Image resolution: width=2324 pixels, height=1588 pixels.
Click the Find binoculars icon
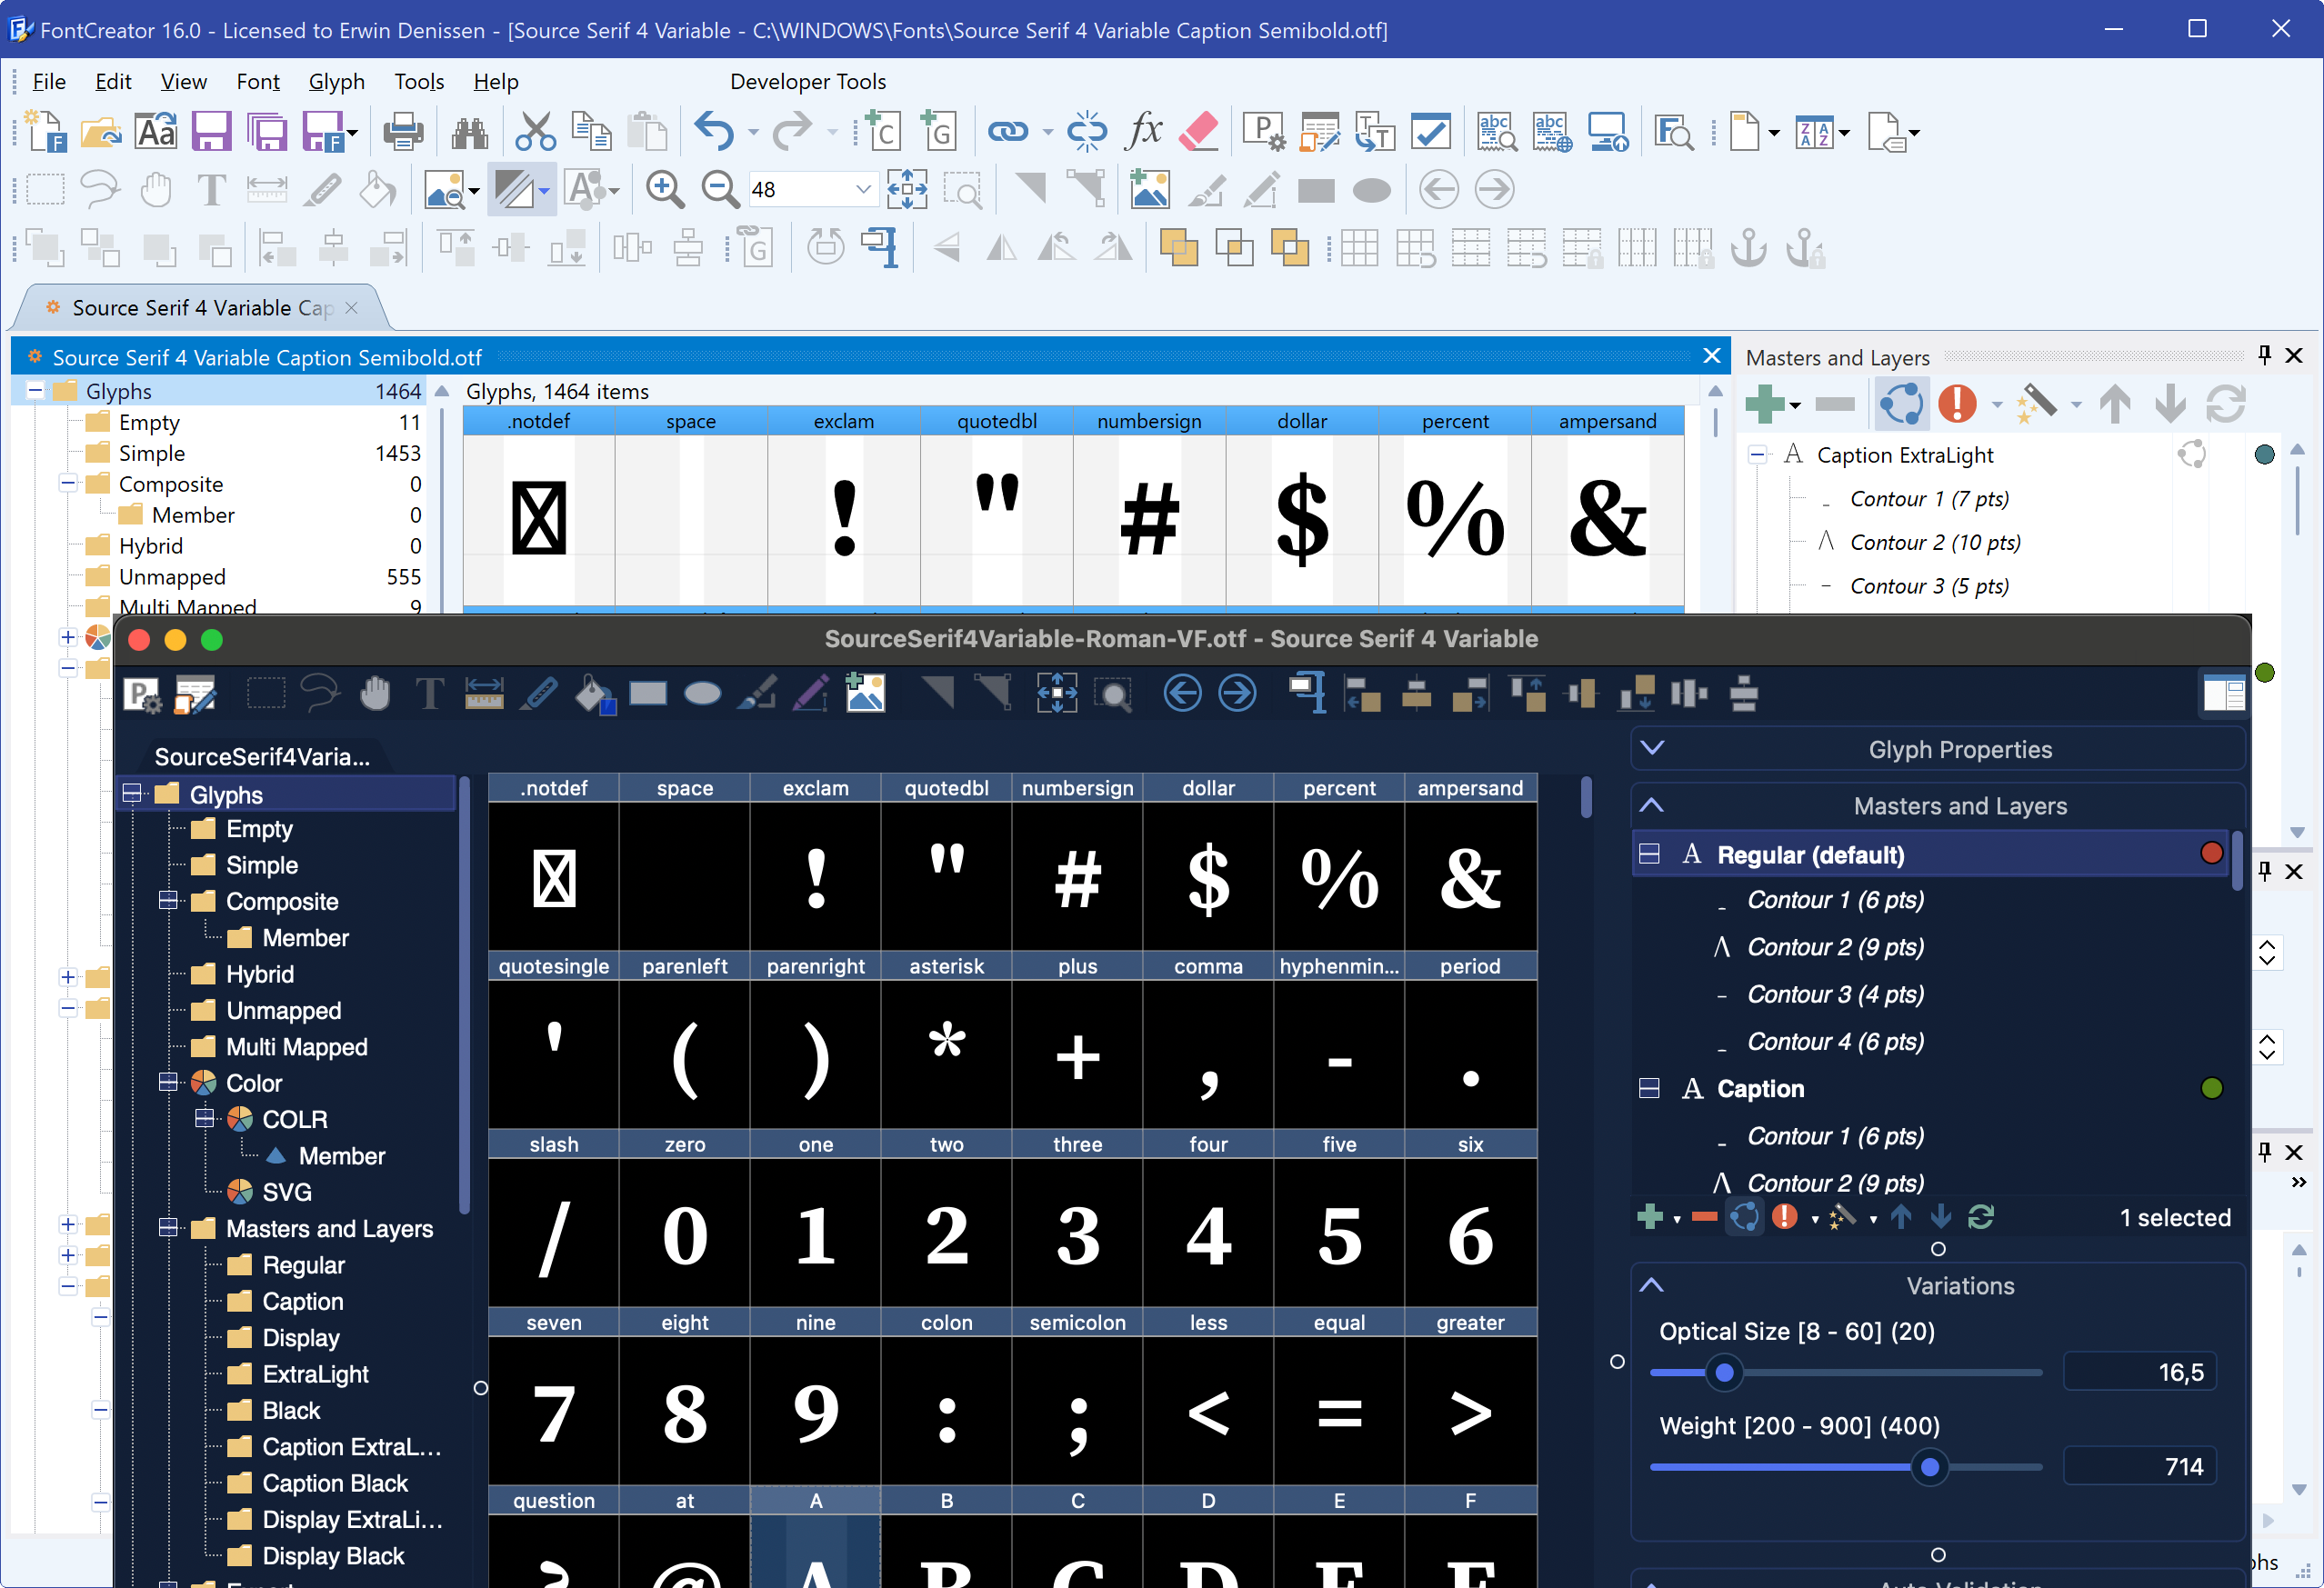pyautogui.click(x=469, y=132)
